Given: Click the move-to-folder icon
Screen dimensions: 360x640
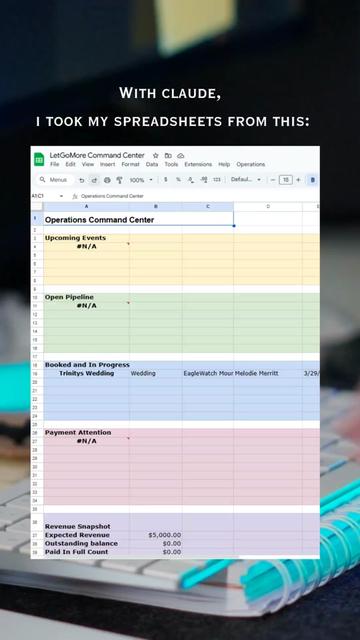Looking at the screenshot, I should click(168, 156).
